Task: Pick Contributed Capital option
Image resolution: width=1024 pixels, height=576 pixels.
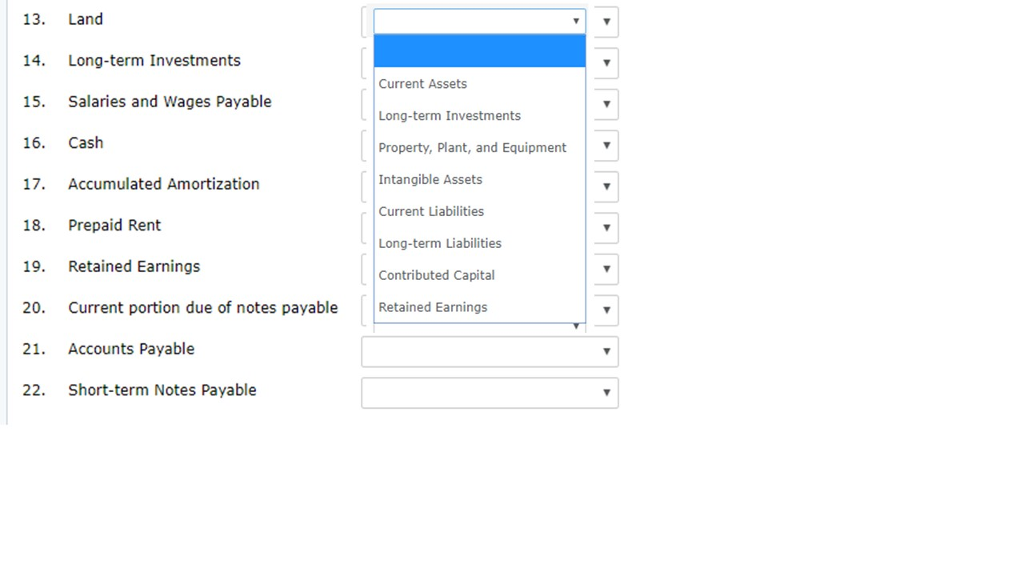Action: [479, 276]
